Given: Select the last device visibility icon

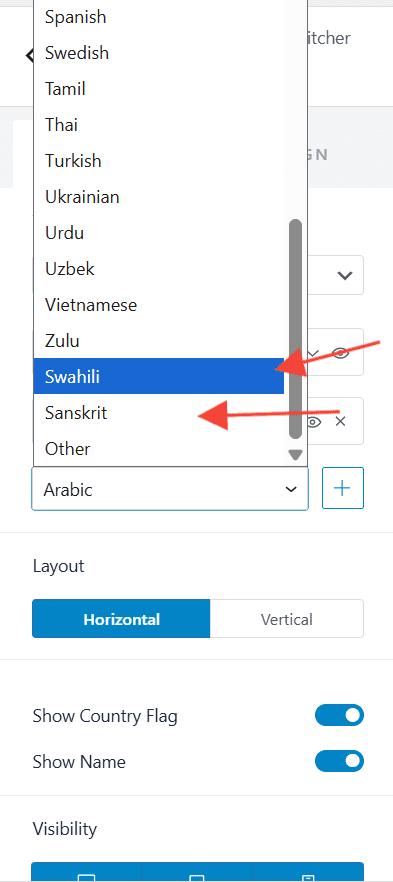Looking at the screenshot, I should point(308,874).
